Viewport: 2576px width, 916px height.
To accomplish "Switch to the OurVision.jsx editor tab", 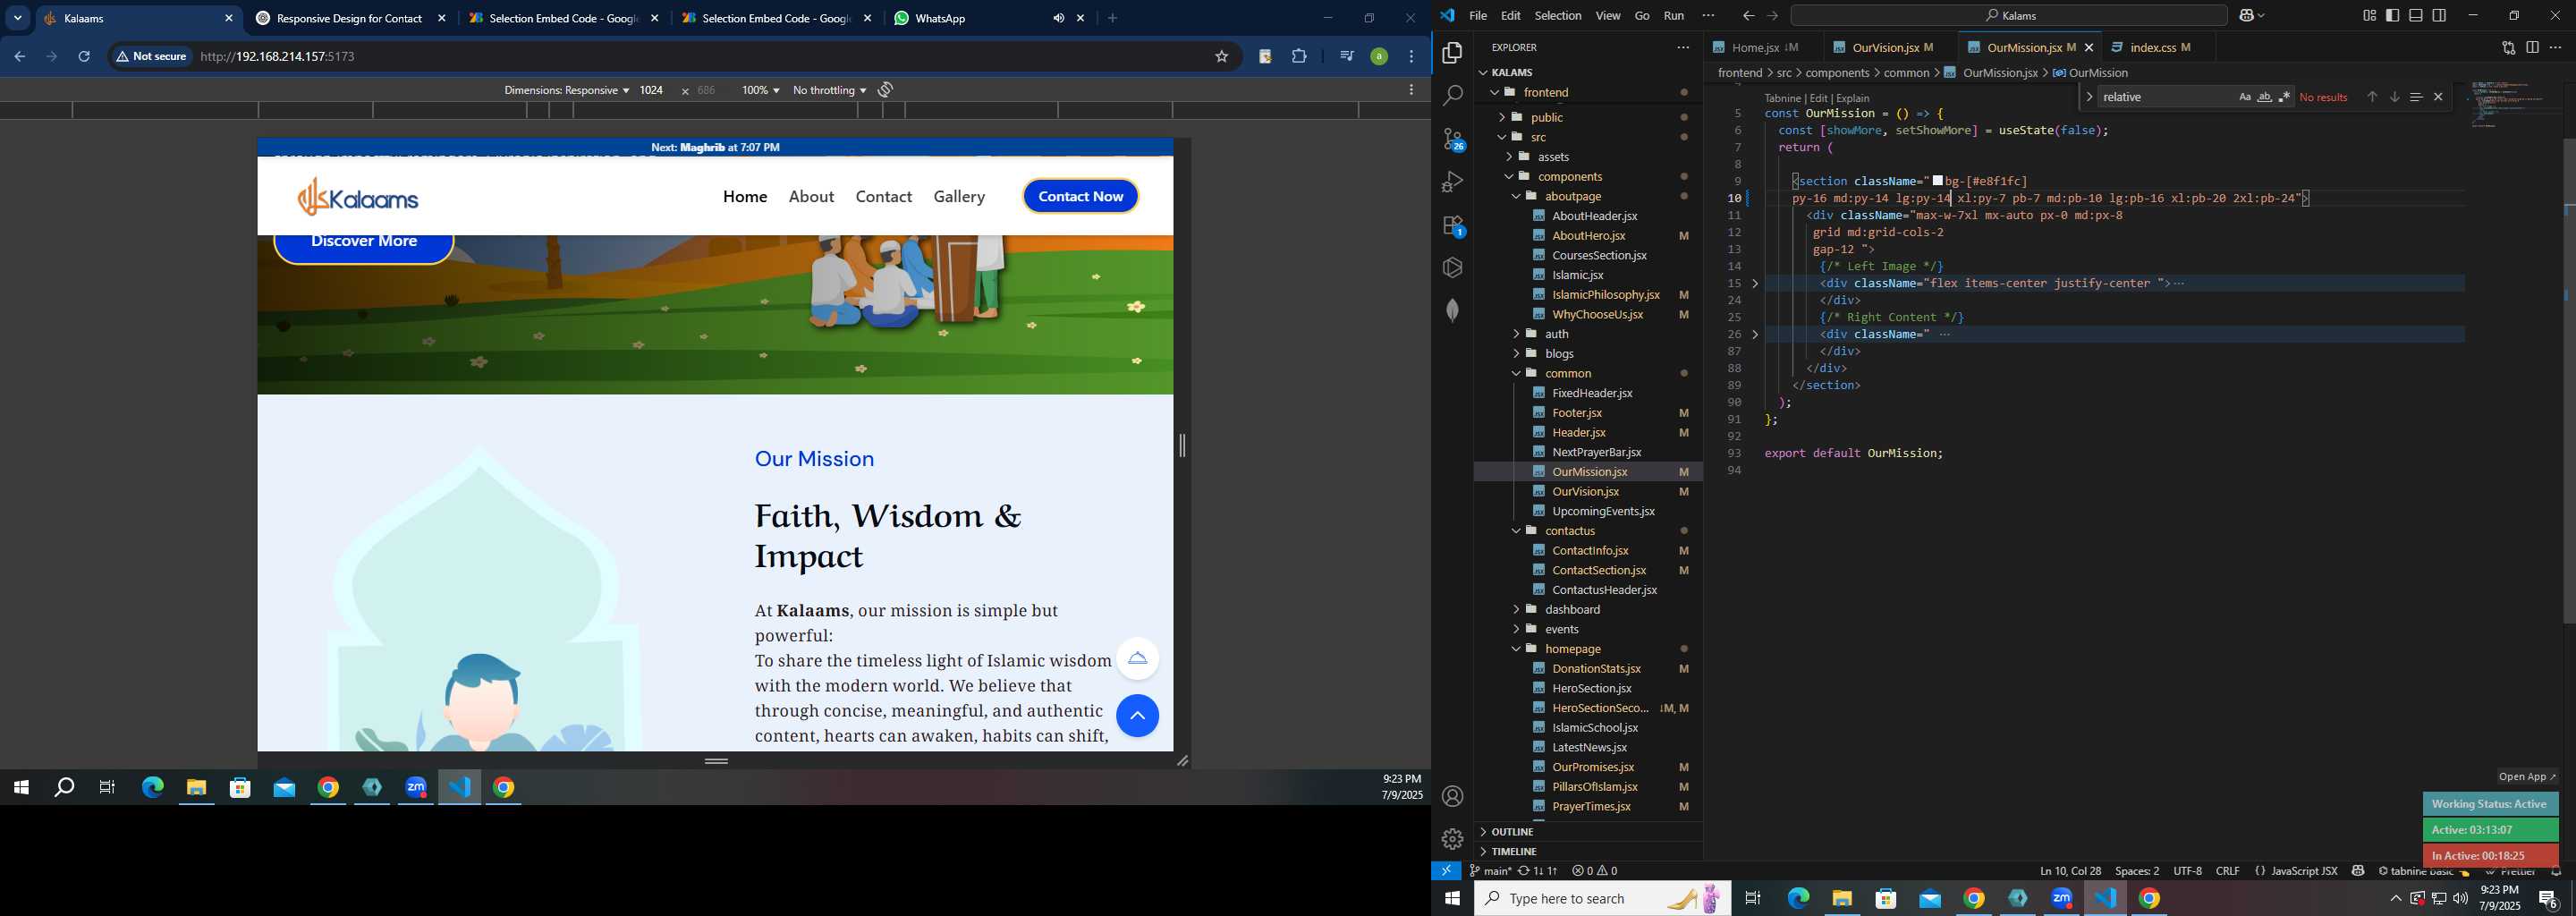I will pyautogui.click(x=1893, y=47).
